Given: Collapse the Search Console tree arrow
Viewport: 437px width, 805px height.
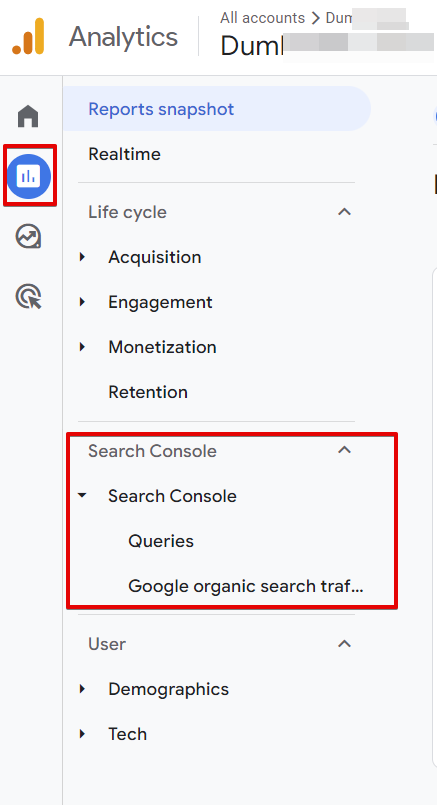Looking at the screenshot, I should tap(82, 496).
